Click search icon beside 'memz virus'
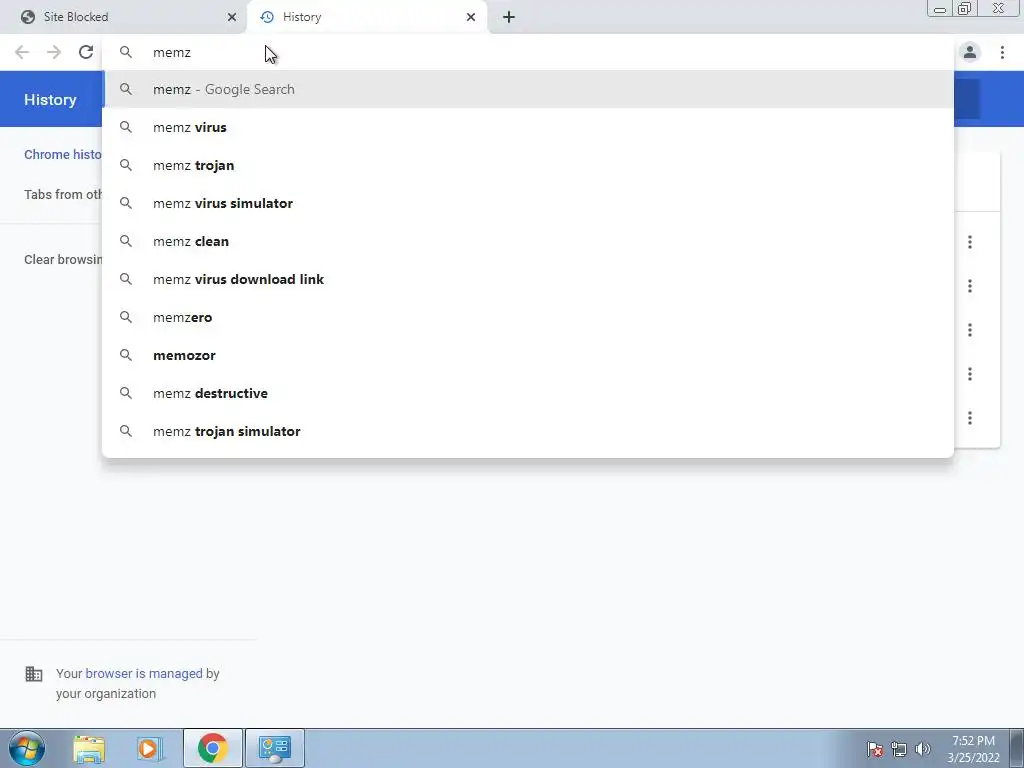The image size is (1024, 768). tap(126, 127)
